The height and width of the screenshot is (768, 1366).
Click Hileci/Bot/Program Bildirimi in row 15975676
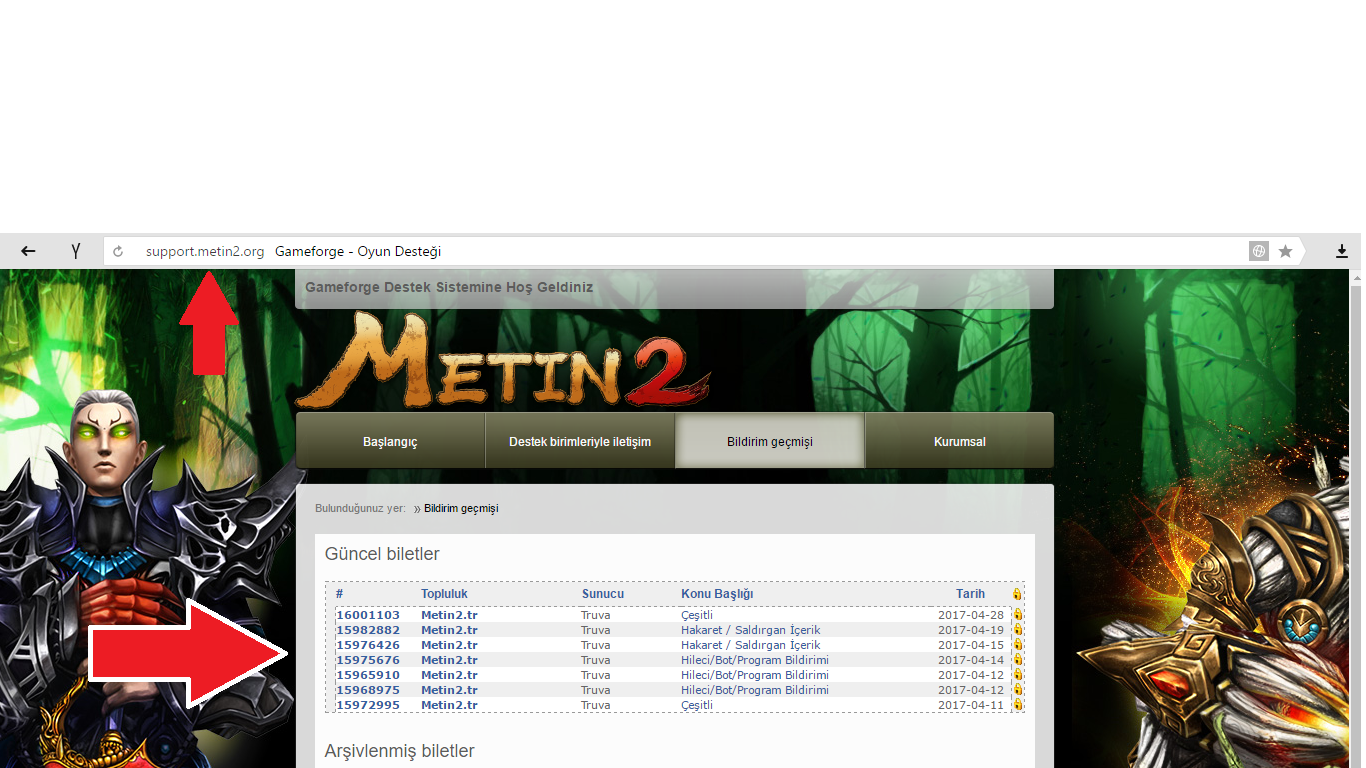pos(755,660)
